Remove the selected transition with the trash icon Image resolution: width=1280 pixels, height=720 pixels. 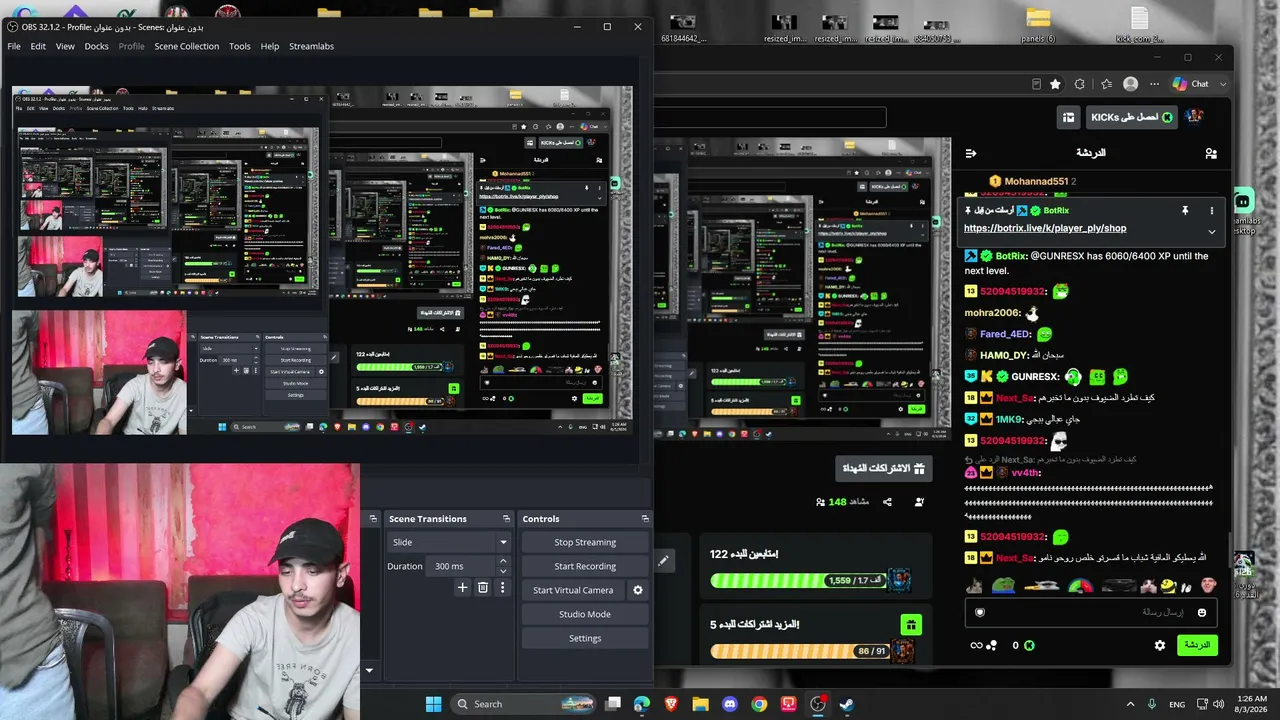483,588
